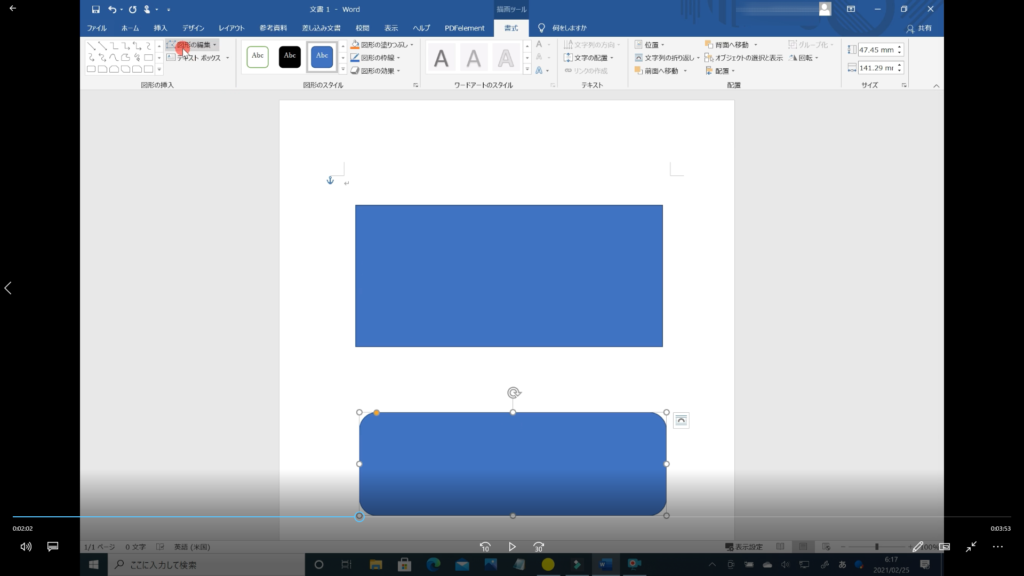The height and width of the screenshot is (576, 1024).
Task: Click the video progress bar scrubber
Action: [x=359, y=517]
